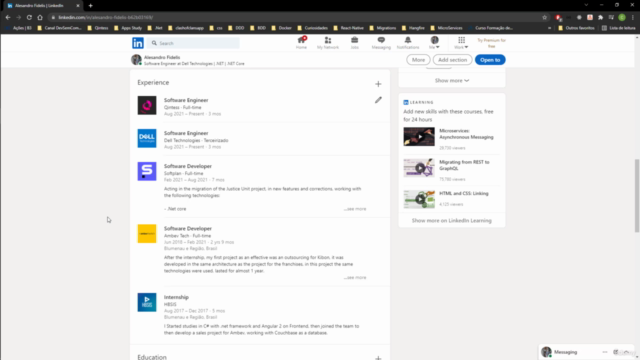This screenshot has width=640, height=360.
Task: Click the page vertical scrollbar
Action: tap(637, 196)
